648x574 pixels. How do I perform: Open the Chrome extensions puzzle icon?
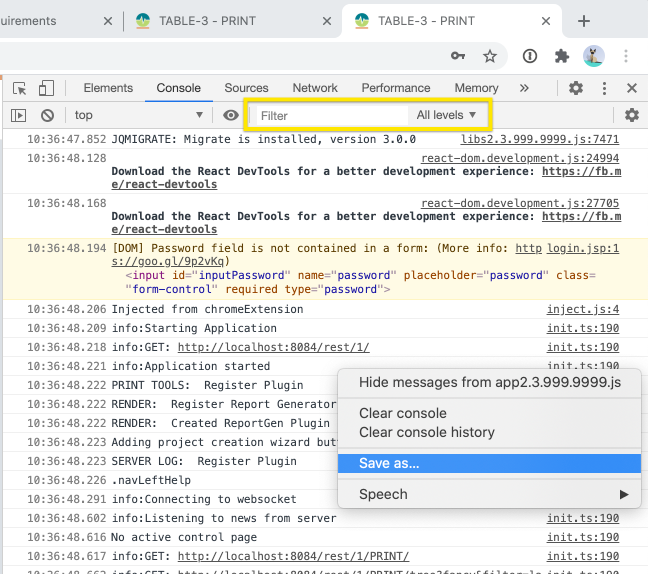561,56
